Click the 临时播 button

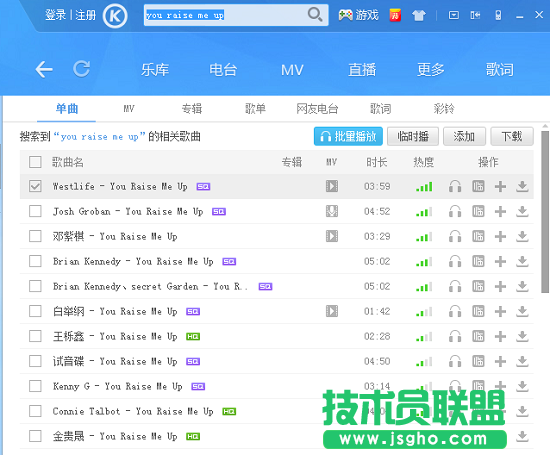click(413, 136)
